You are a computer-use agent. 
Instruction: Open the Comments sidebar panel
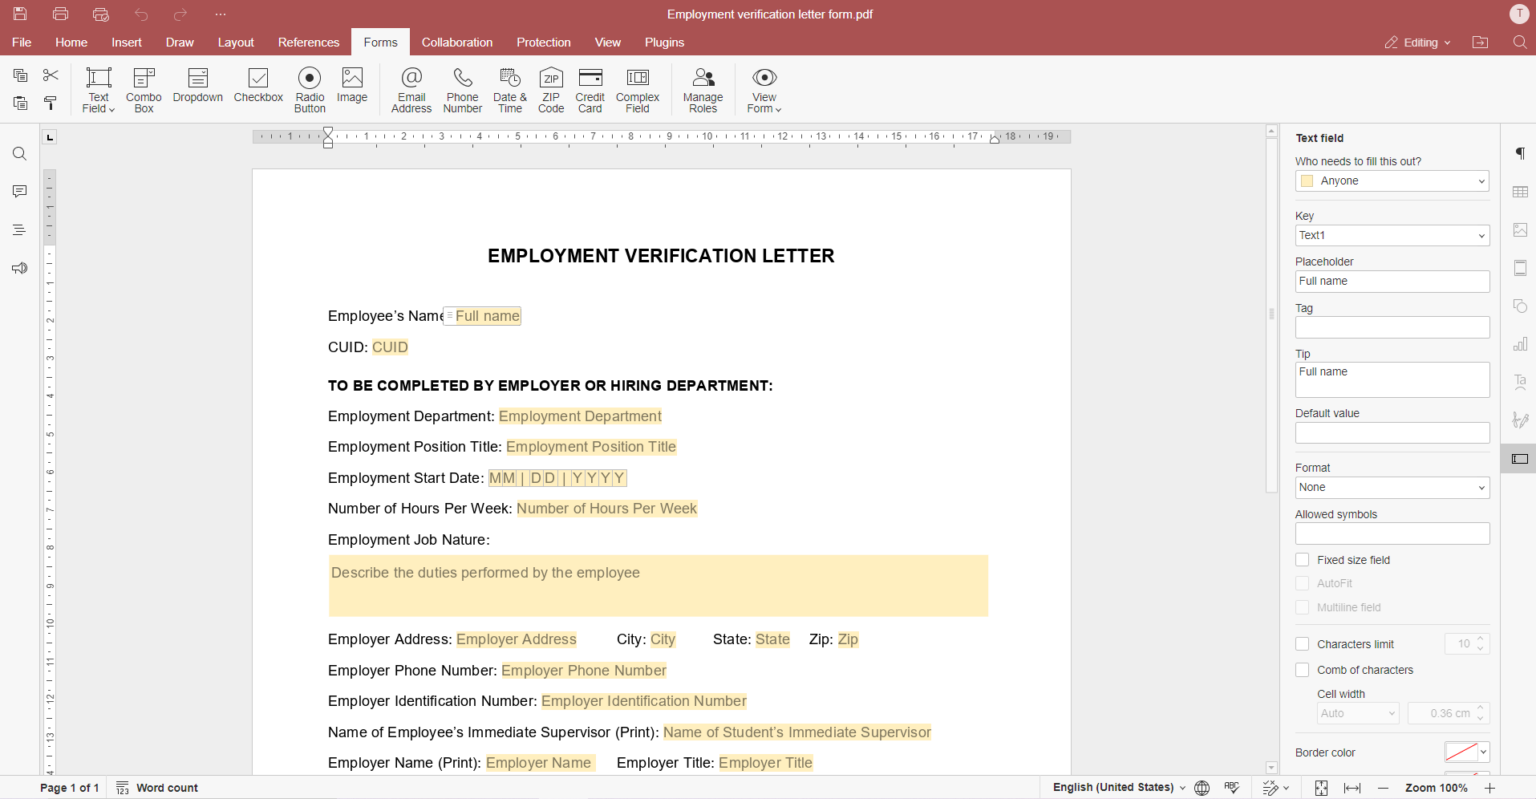tap(19, 191)
